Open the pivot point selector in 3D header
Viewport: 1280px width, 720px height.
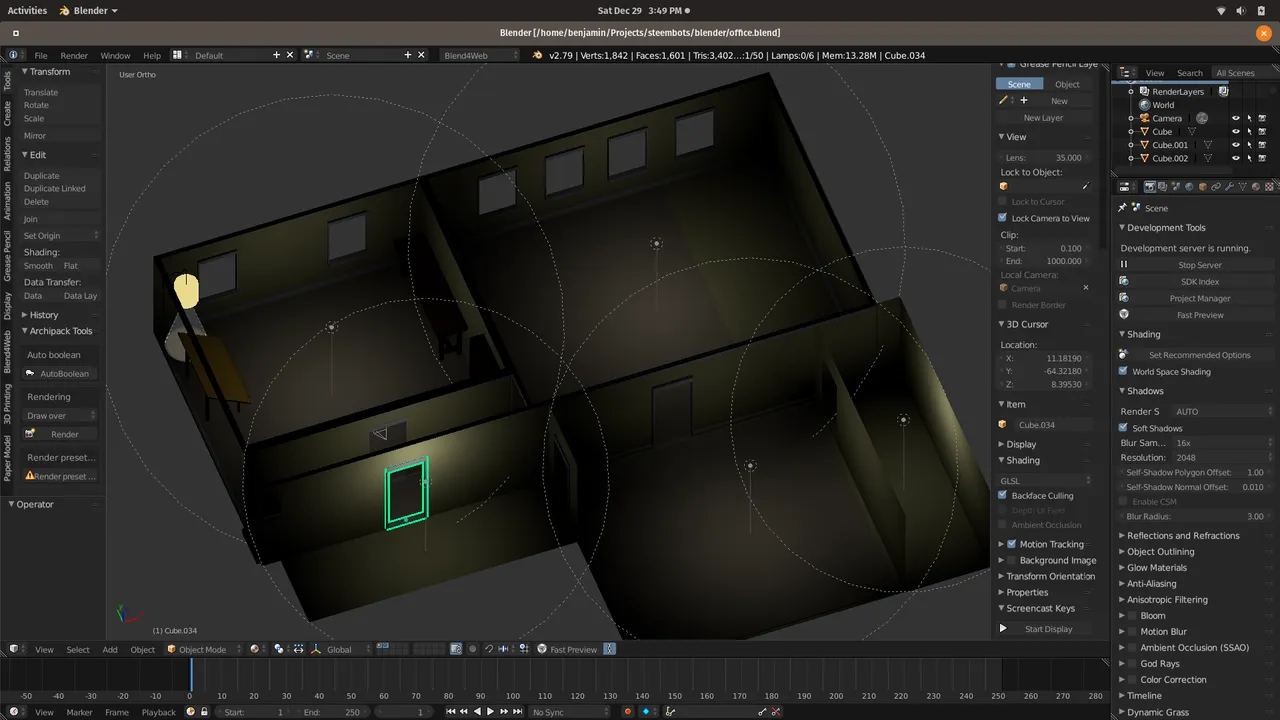[284, 649]
